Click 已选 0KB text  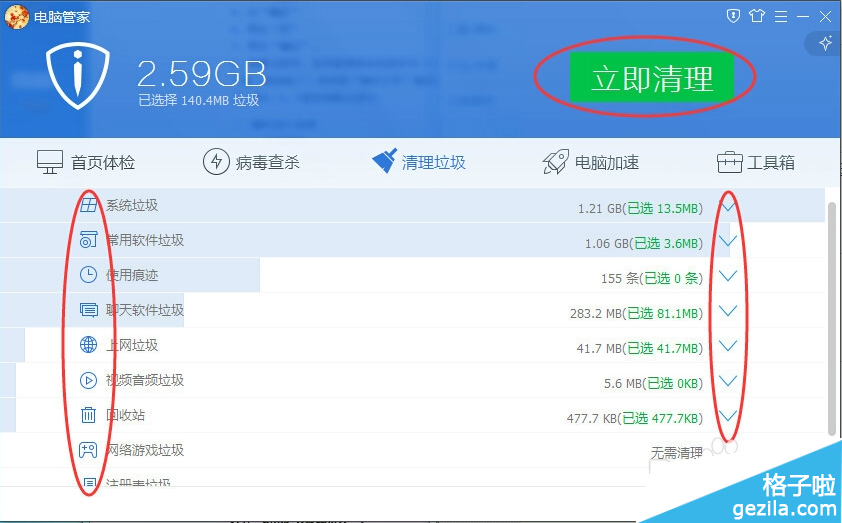672,383
